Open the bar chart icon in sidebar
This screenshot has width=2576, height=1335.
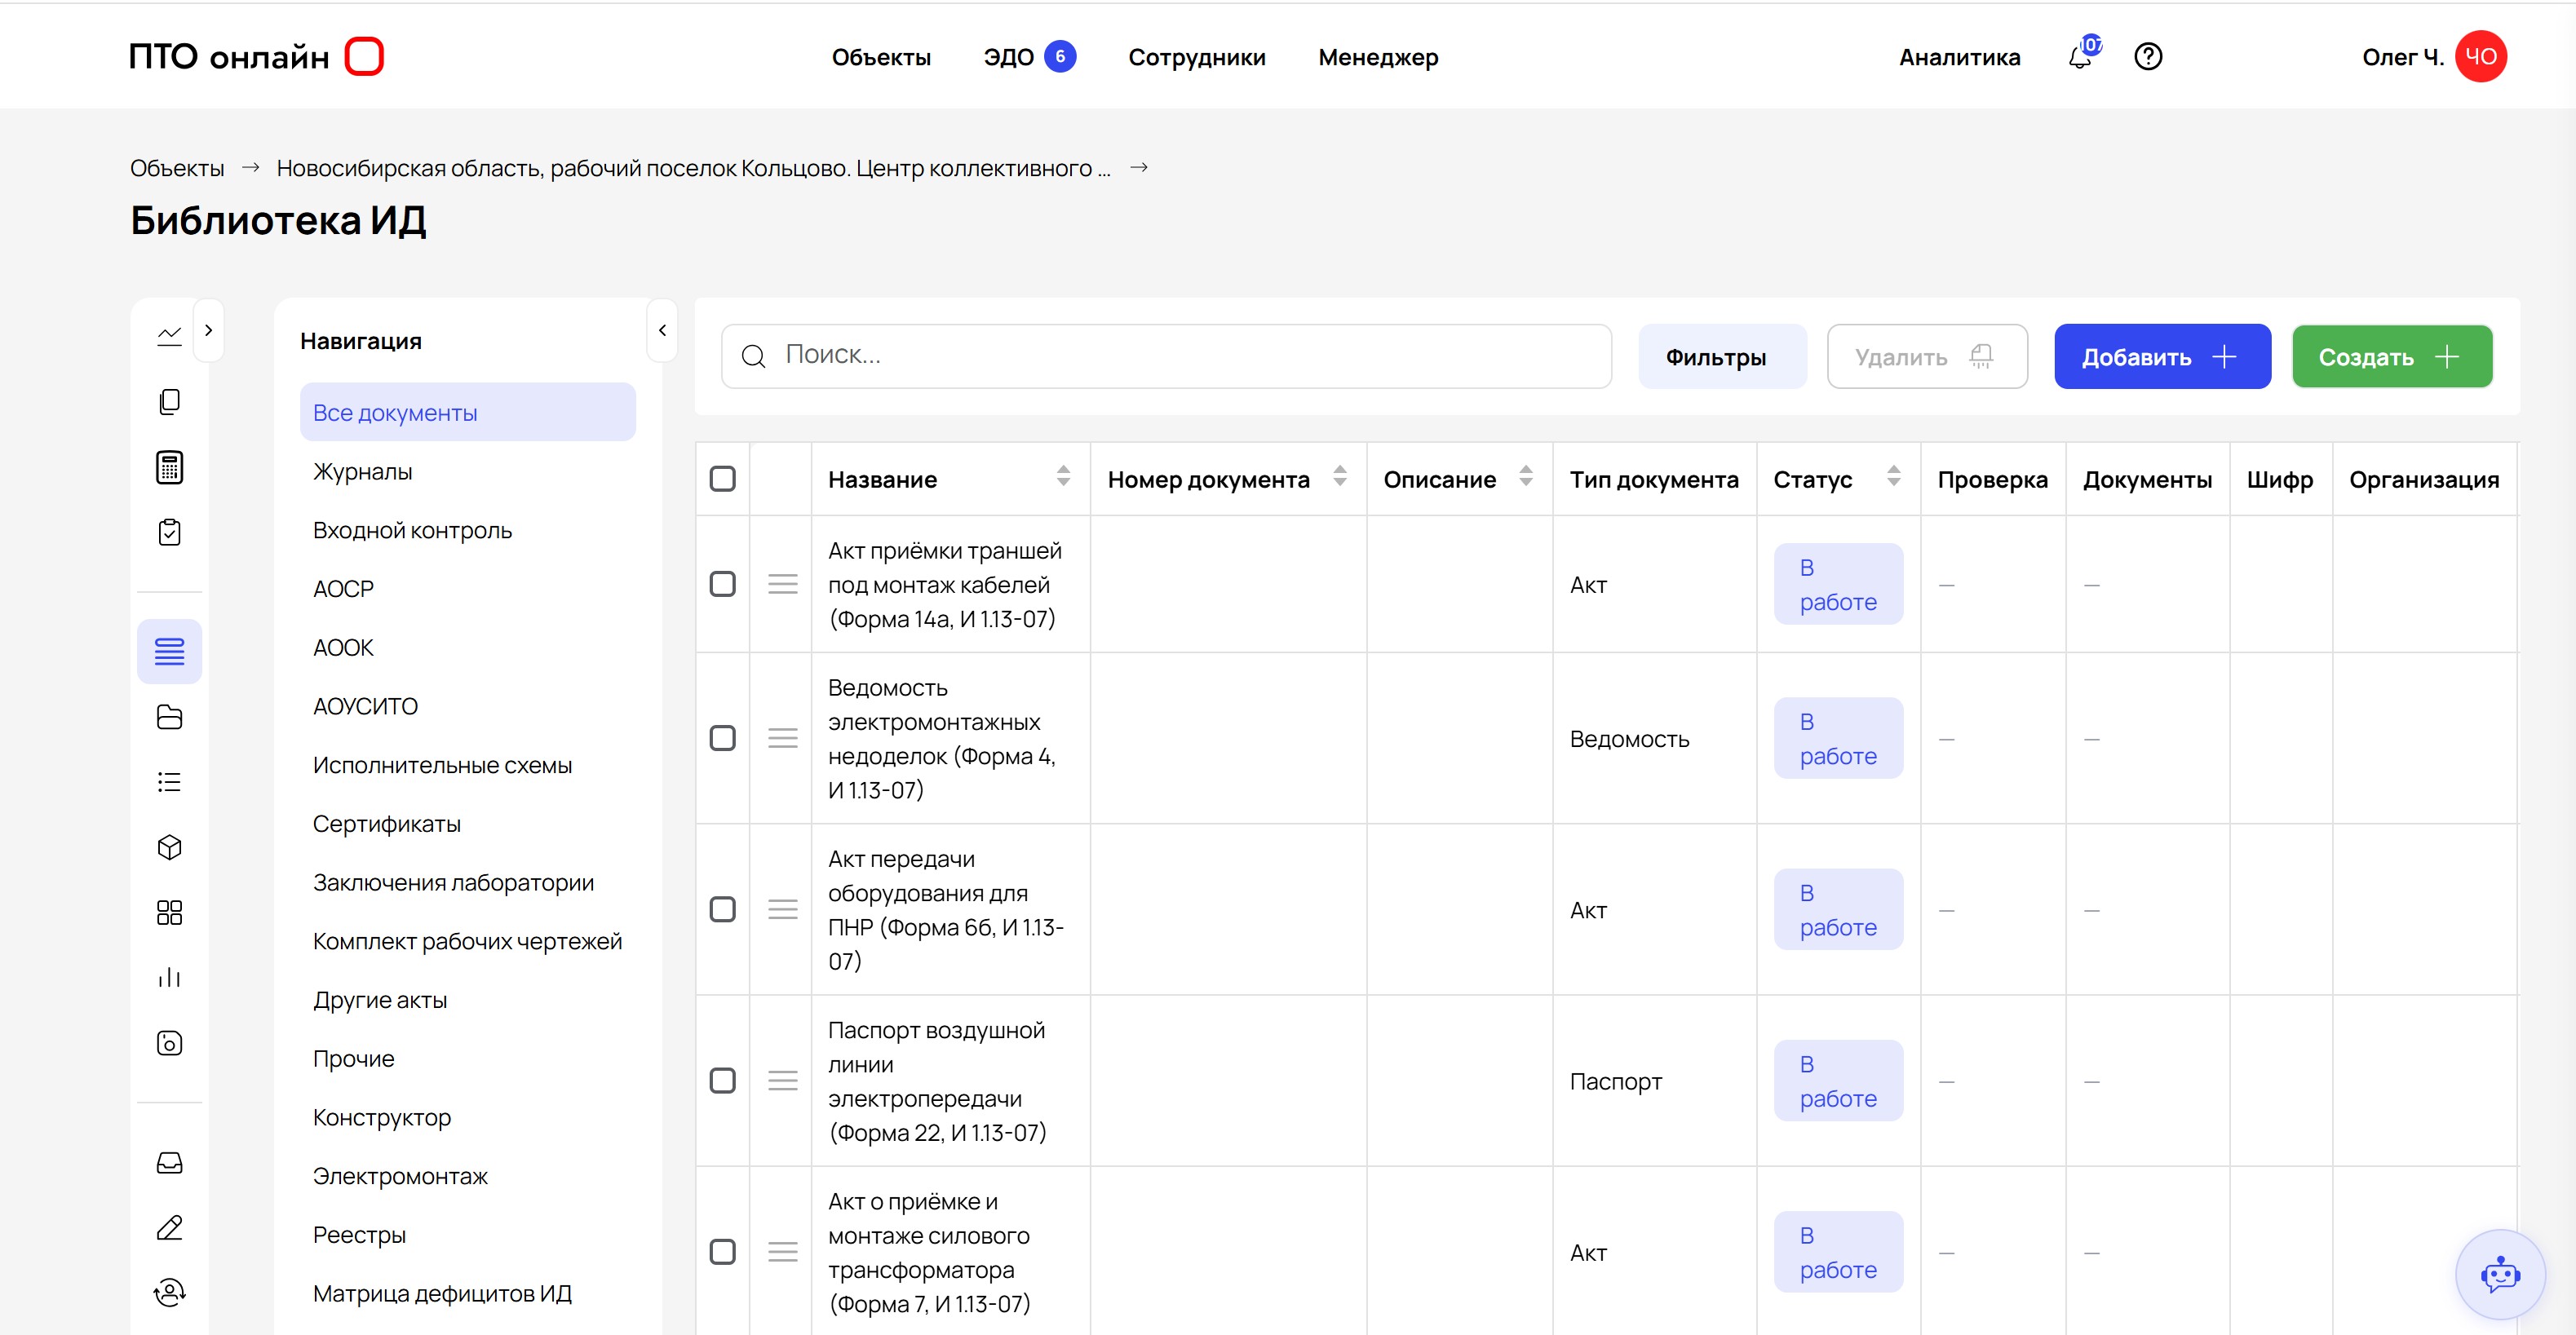point(169,977)
